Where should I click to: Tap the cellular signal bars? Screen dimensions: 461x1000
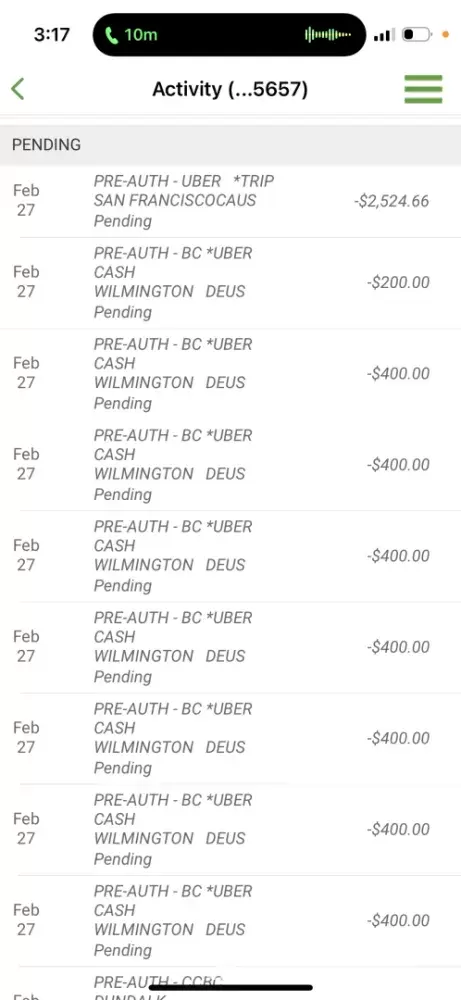coord(384,34)
